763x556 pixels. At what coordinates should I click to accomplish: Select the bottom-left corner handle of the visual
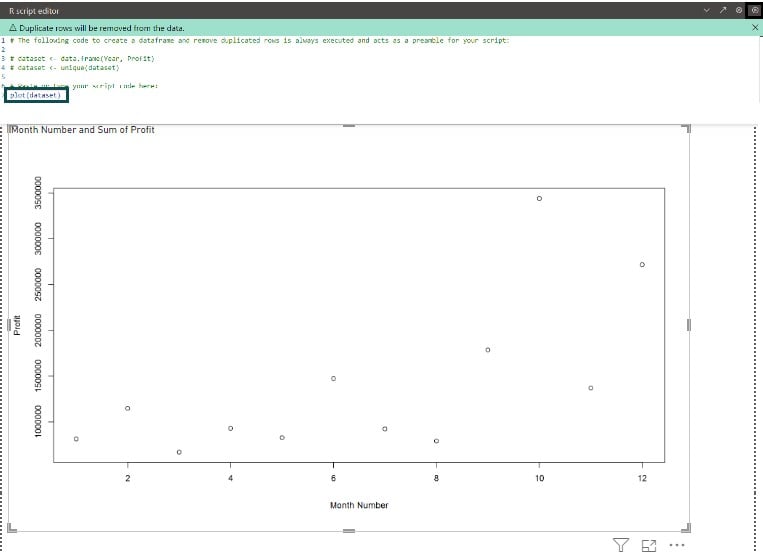12,528
